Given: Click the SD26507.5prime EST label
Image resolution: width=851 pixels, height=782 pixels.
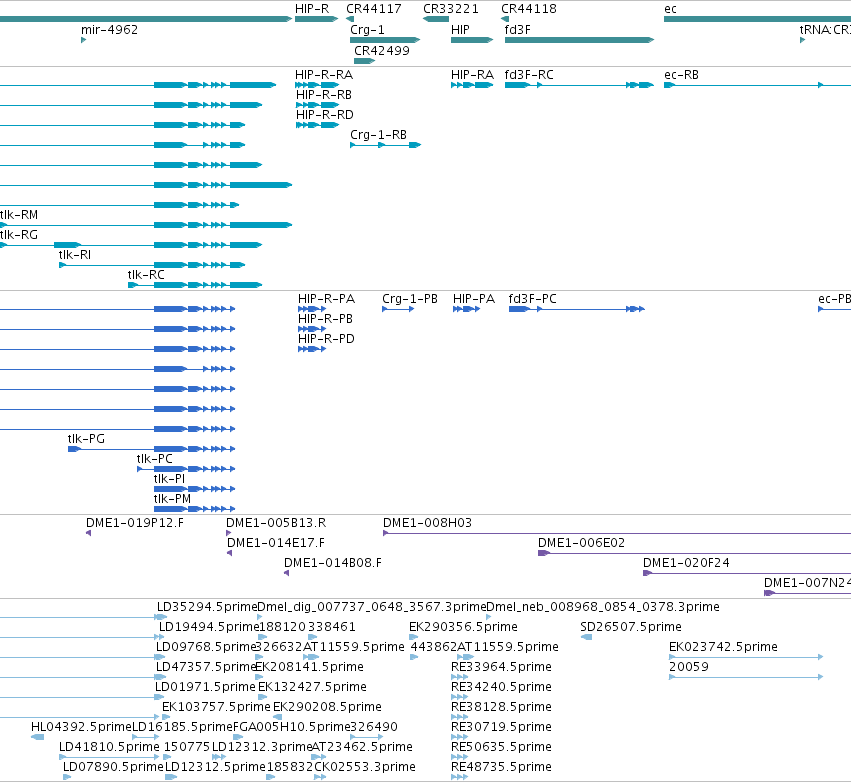Looking at the screenshot, I should (x=631, y=627).
